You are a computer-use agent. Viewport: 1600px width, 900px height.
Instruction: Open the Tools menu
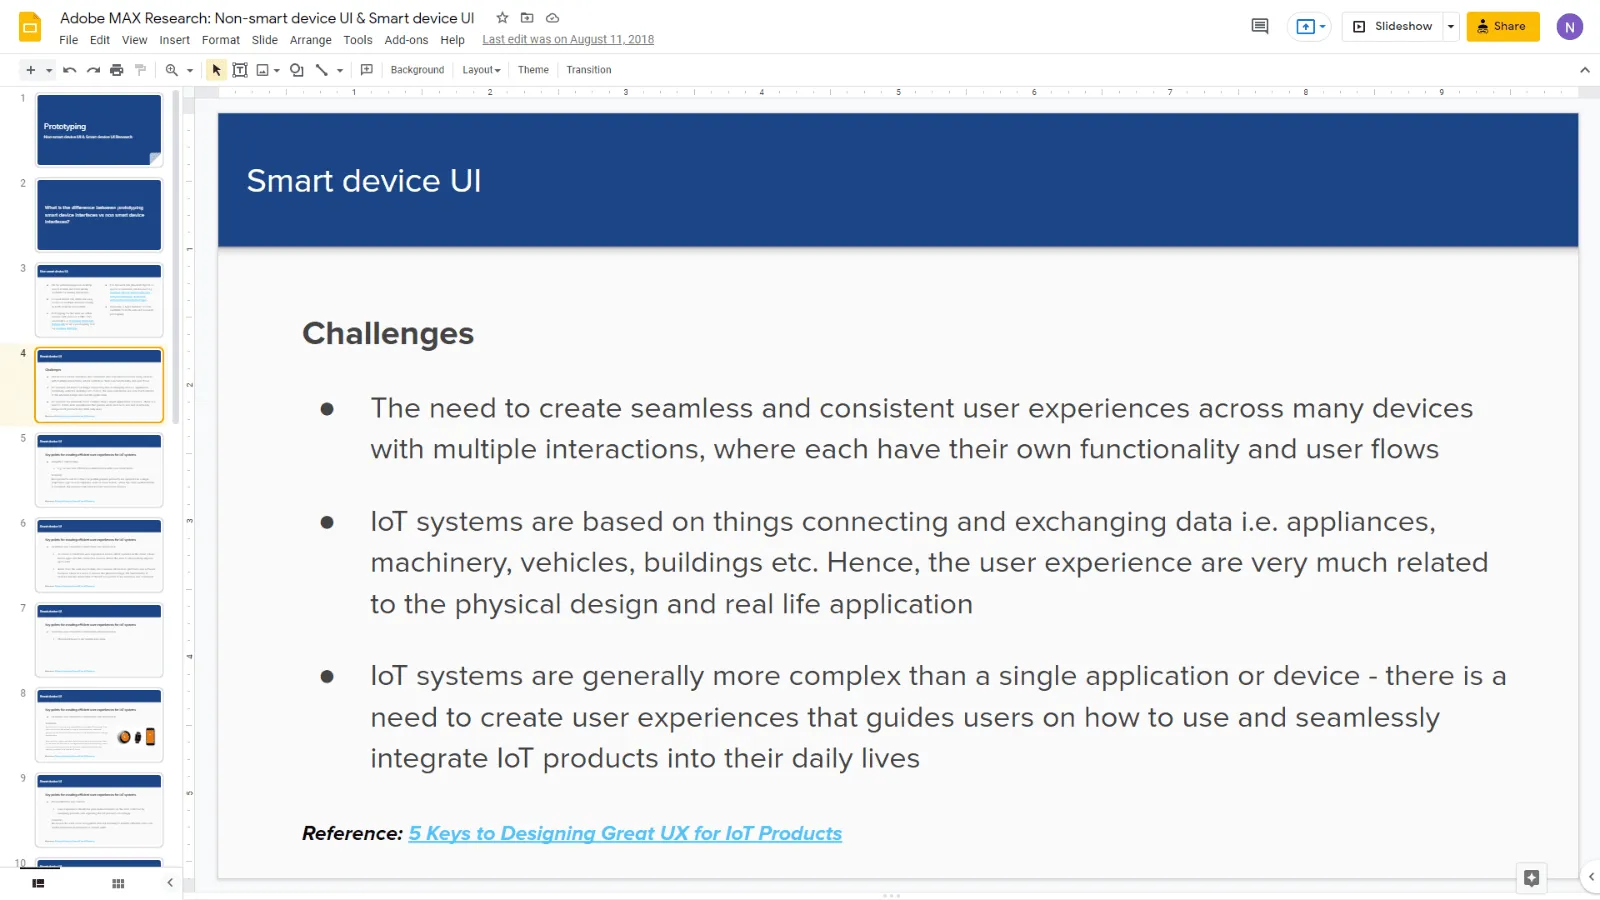[x=358, y=40]
